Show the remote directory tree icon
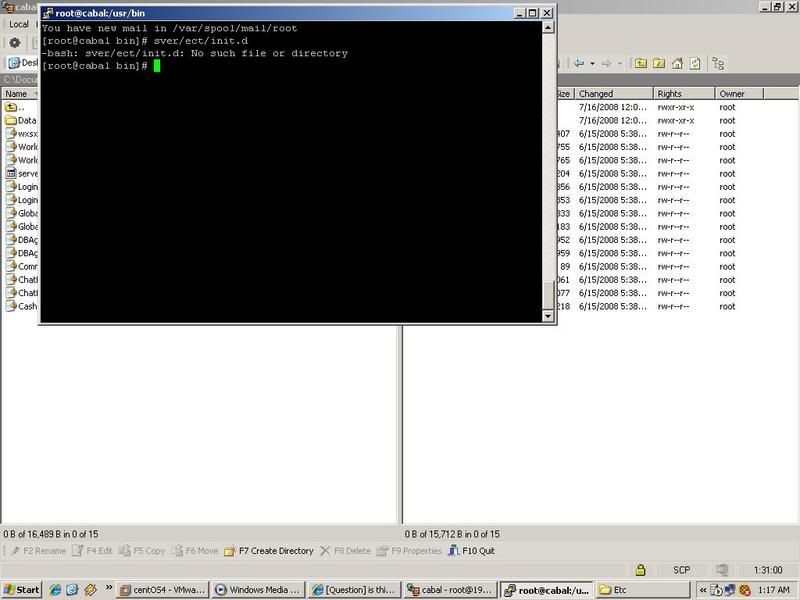 click(718, 63)
